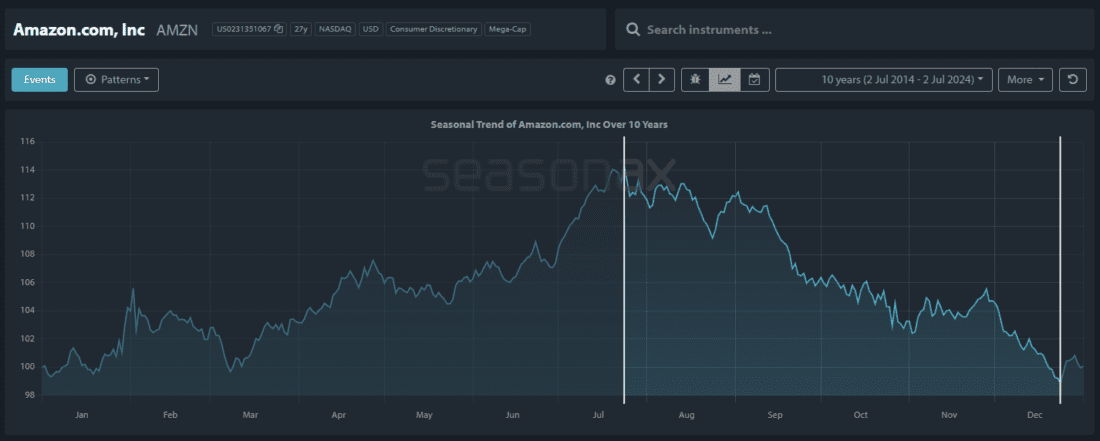1100x441 pixels.
Task: Open the Patterns dropdown
Action: 117,79
